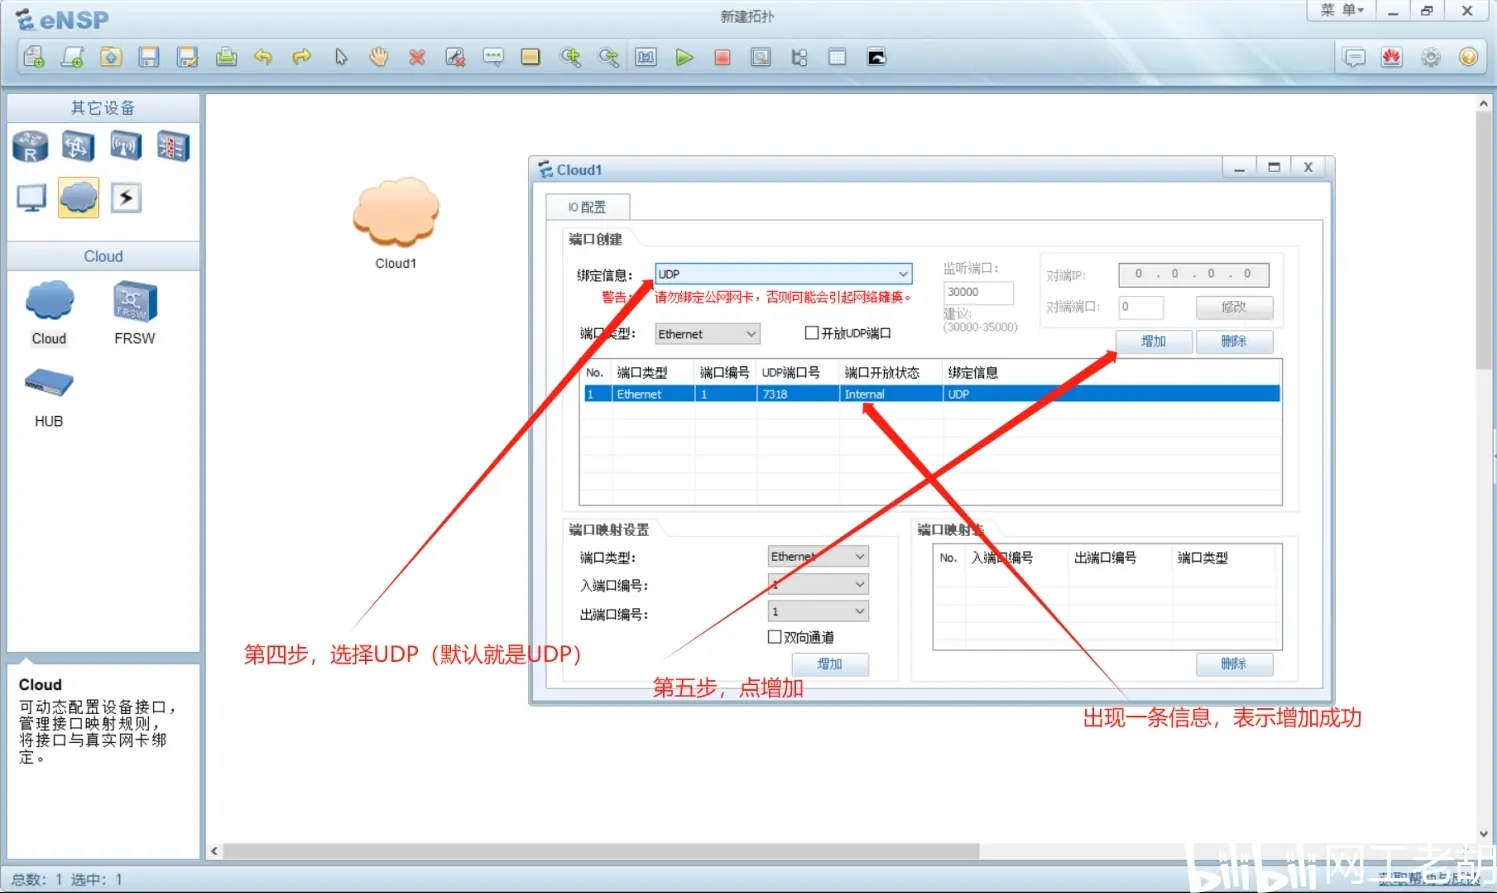Click the data capture toolbar icon
The image size is (1497, 893).
click(x=761, y=57)
